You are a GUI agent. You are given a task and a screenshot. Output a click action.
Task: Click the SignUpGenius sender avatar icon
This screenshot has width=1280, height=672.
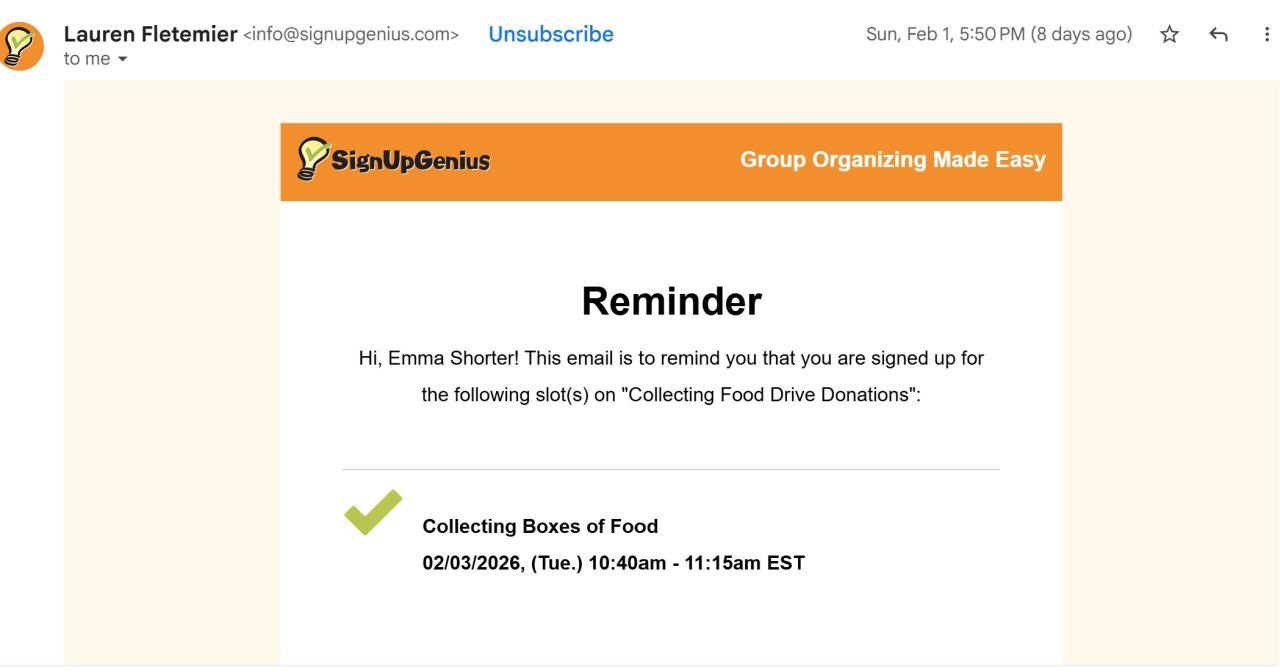[22, 46]
